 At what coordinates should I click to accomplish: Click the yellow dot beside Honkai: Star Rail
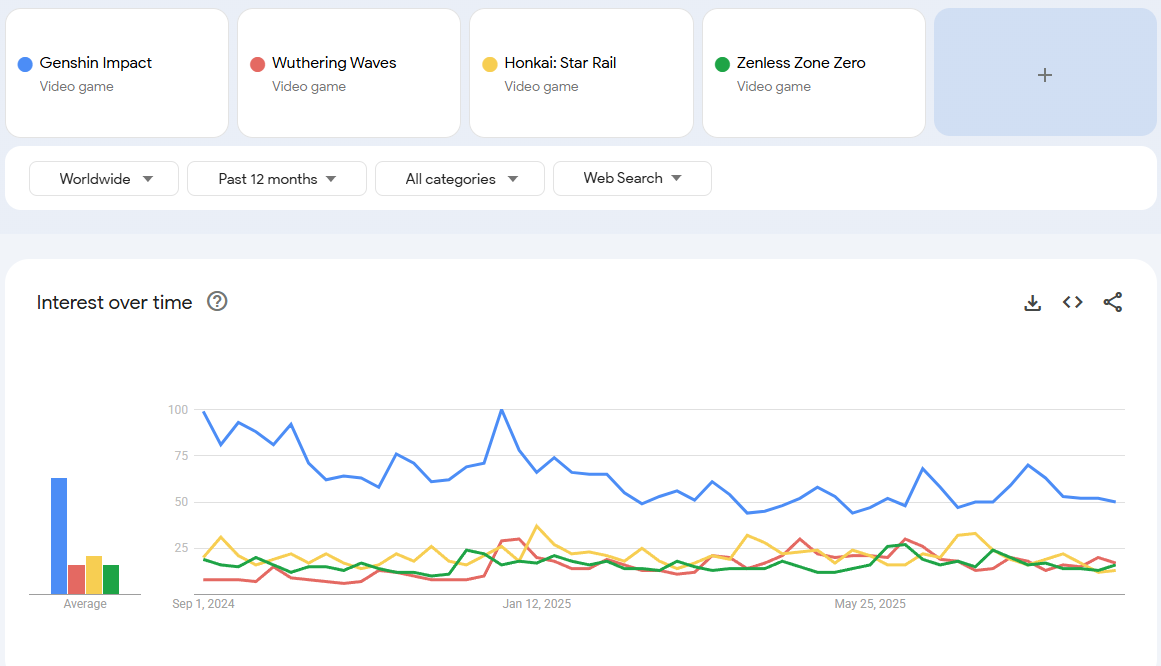pos(490,64)
